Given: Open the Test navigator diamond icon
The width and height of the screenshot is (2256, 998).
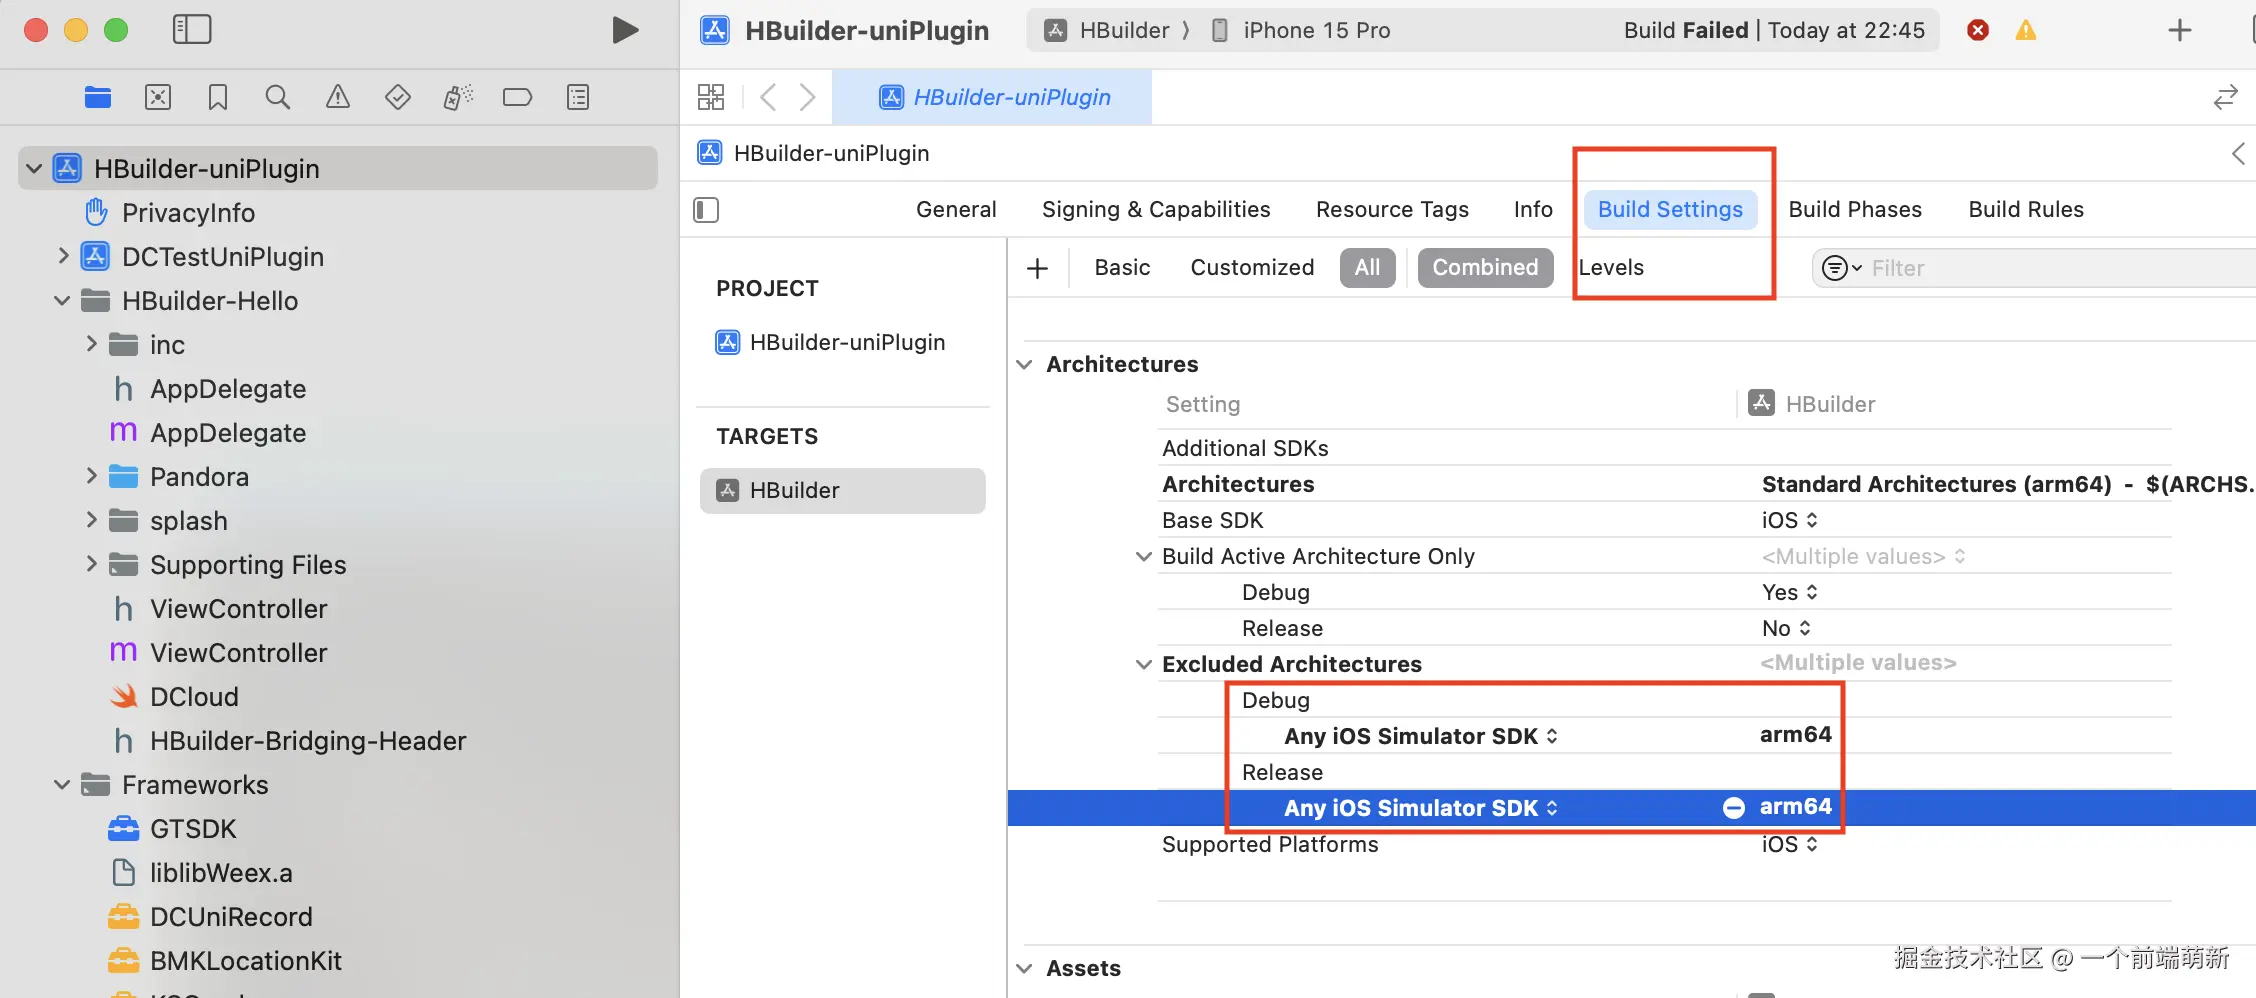Looking at the screenshot, I should click(398, 97).
